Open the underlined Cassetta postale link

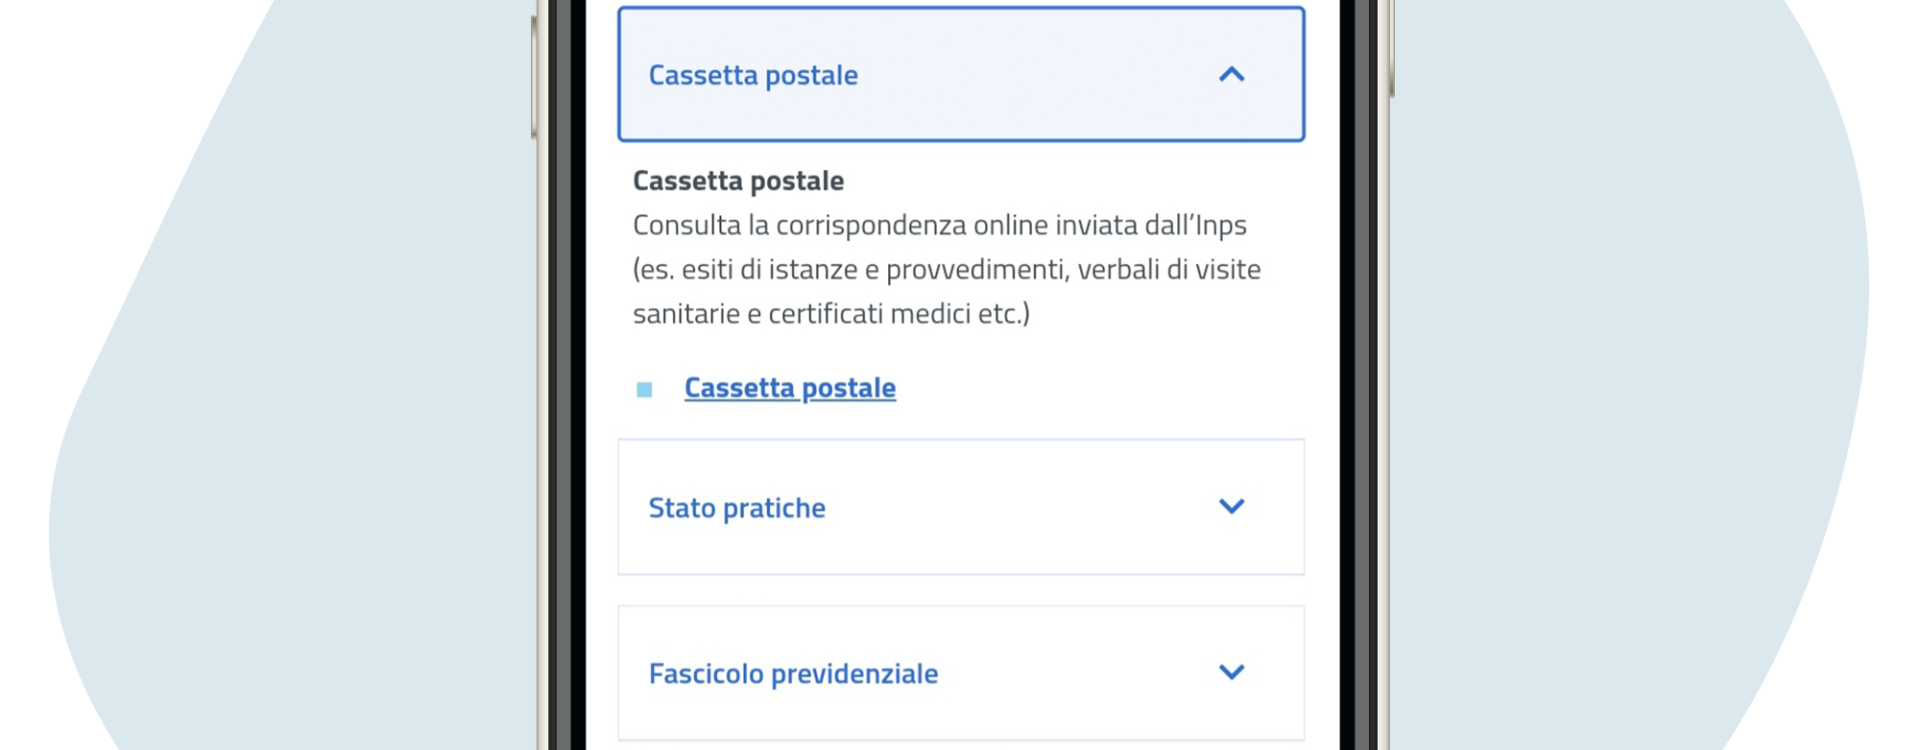pos(790,388)
